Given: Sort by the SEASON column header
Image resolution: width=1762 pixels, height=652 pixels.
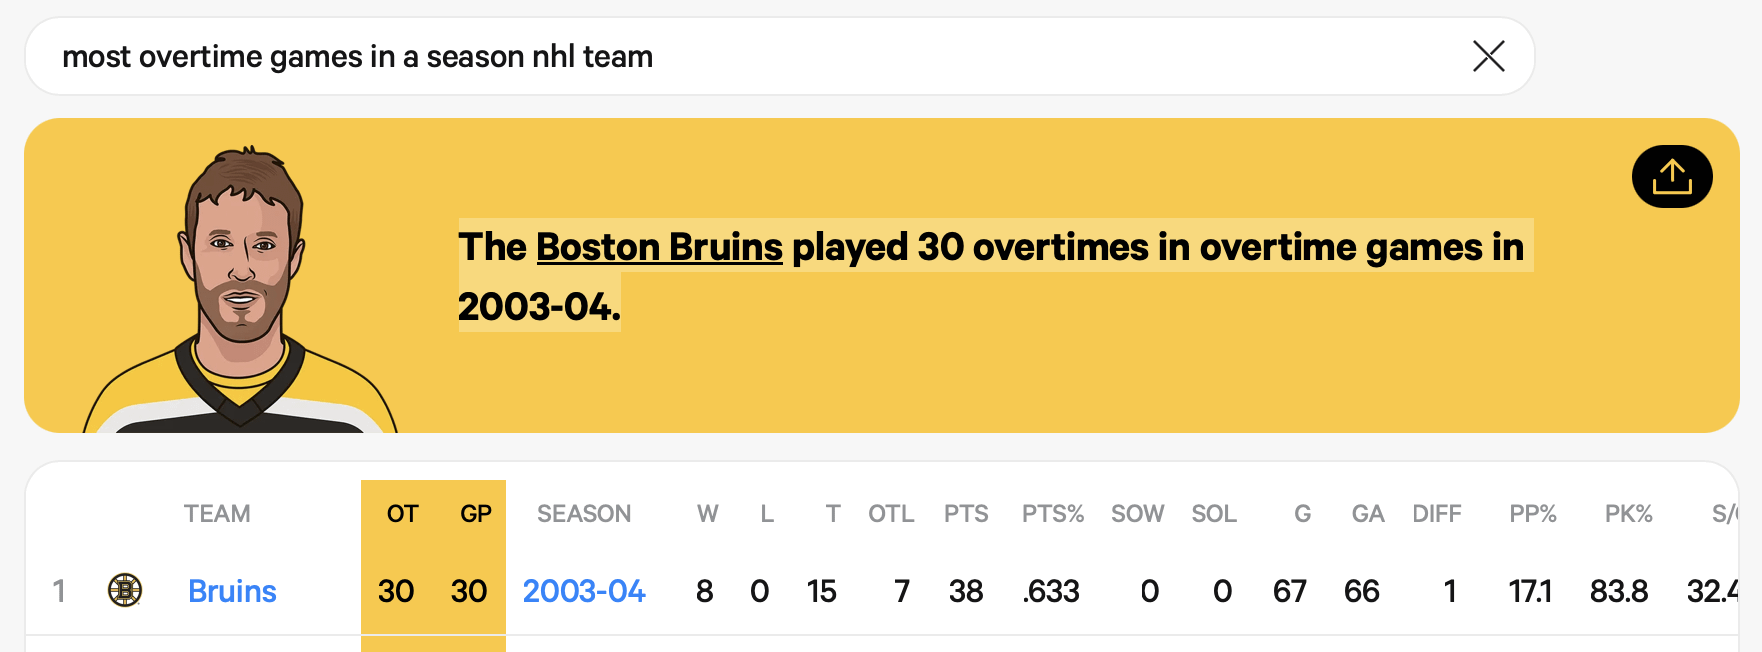Looking at the screenshot, I should tap(584, 514).
